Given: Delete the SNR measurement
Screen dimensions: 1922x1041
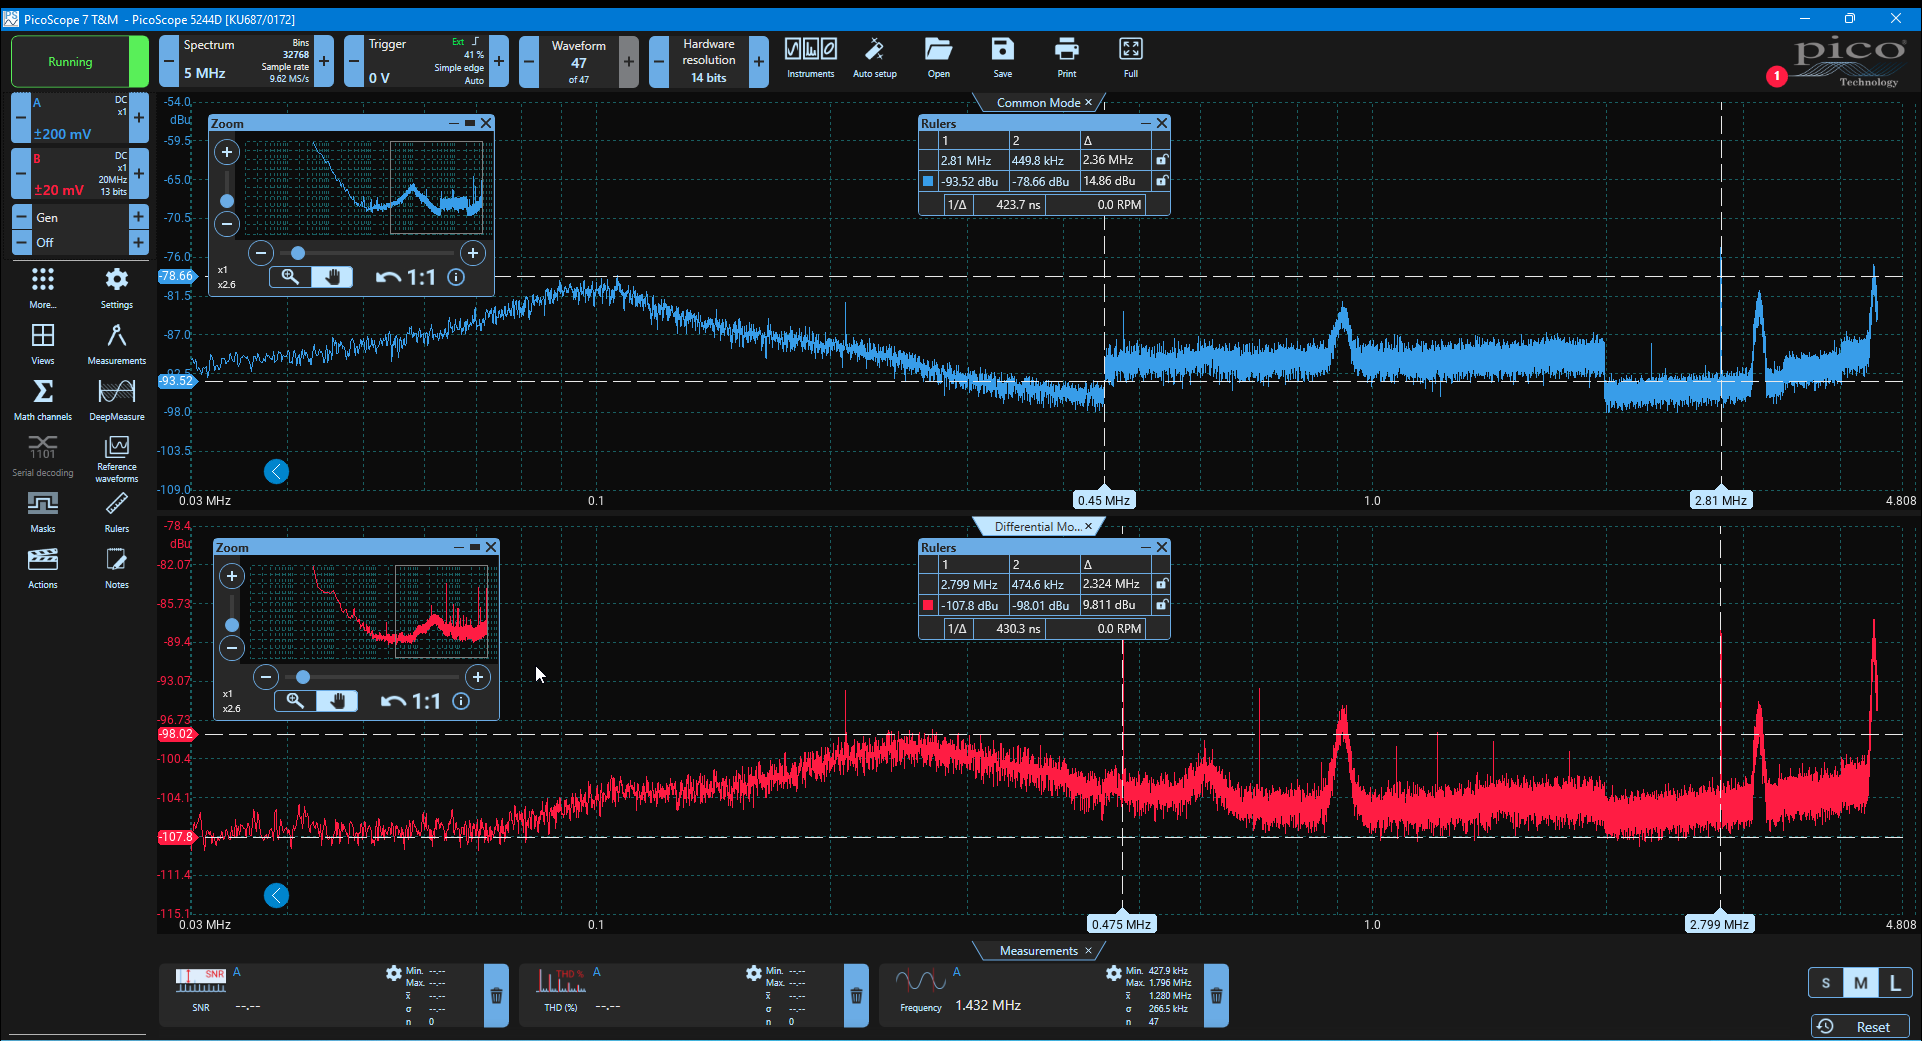Looking at the screenshot, I should [x=496, y=996].
